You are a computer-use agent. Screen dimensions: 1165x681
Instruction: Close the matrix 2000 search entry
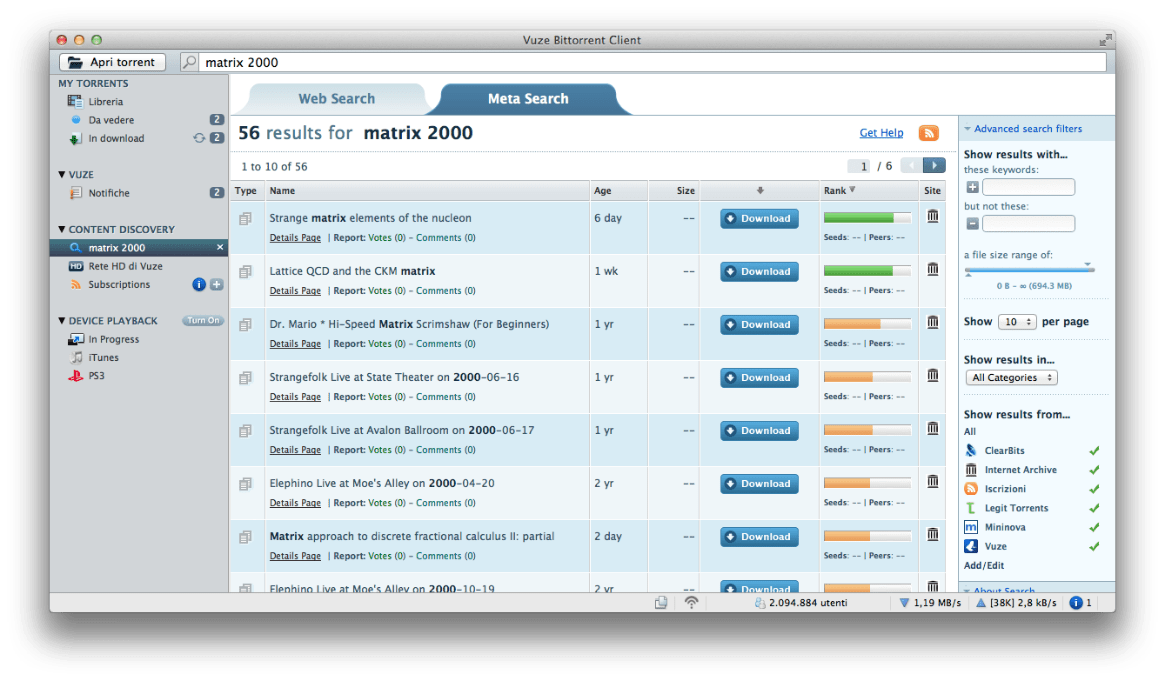(219, 247)
